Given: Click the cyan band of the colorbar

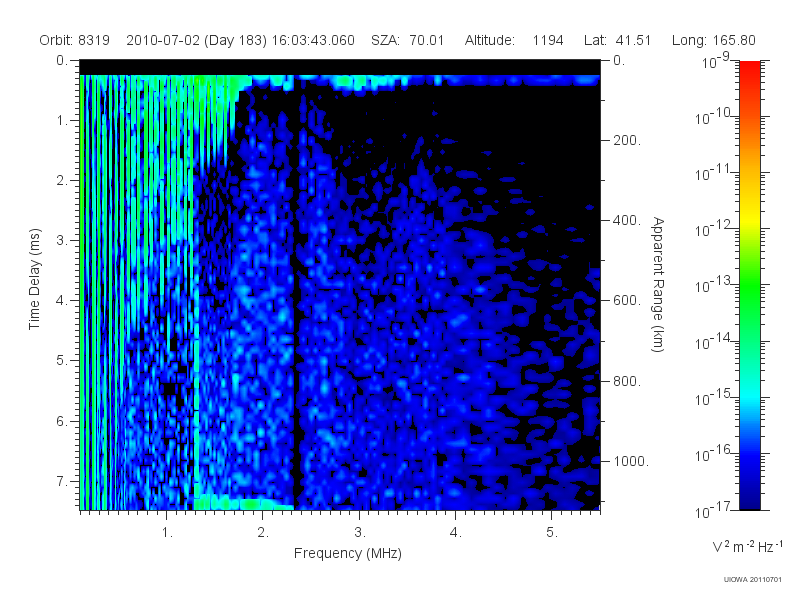Looking at the screenshot, I should point(750,393).
